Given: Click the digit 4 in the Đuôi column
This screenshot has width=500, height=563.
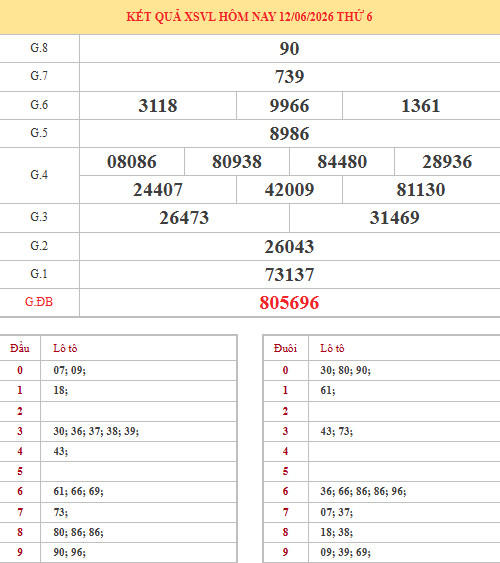Looking at the screenshot, I should tap(285, 451).
